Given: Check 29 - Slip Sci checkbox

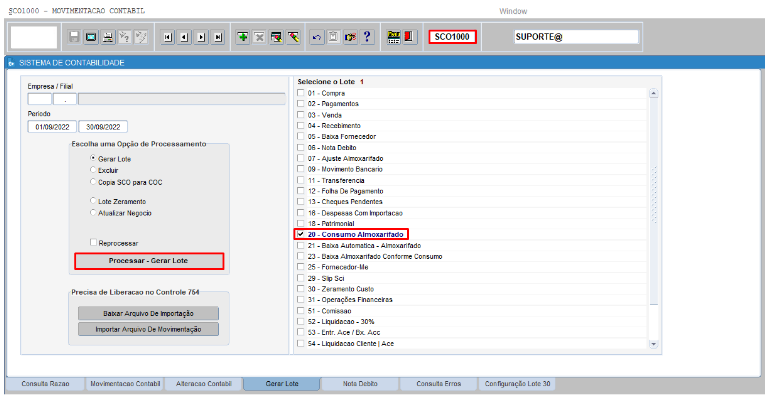Looking at the screenshot, I should click(301, 278).
